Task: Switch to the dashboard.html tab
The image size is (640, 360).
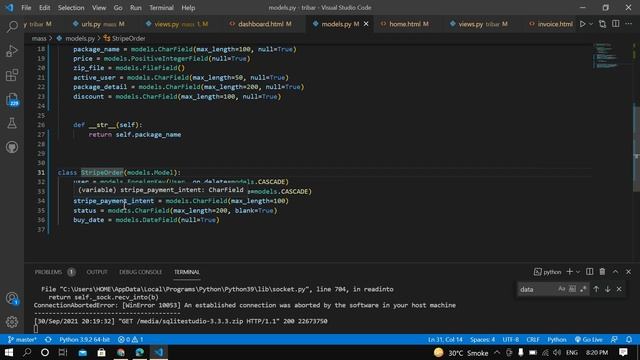Action: point(261,24)
